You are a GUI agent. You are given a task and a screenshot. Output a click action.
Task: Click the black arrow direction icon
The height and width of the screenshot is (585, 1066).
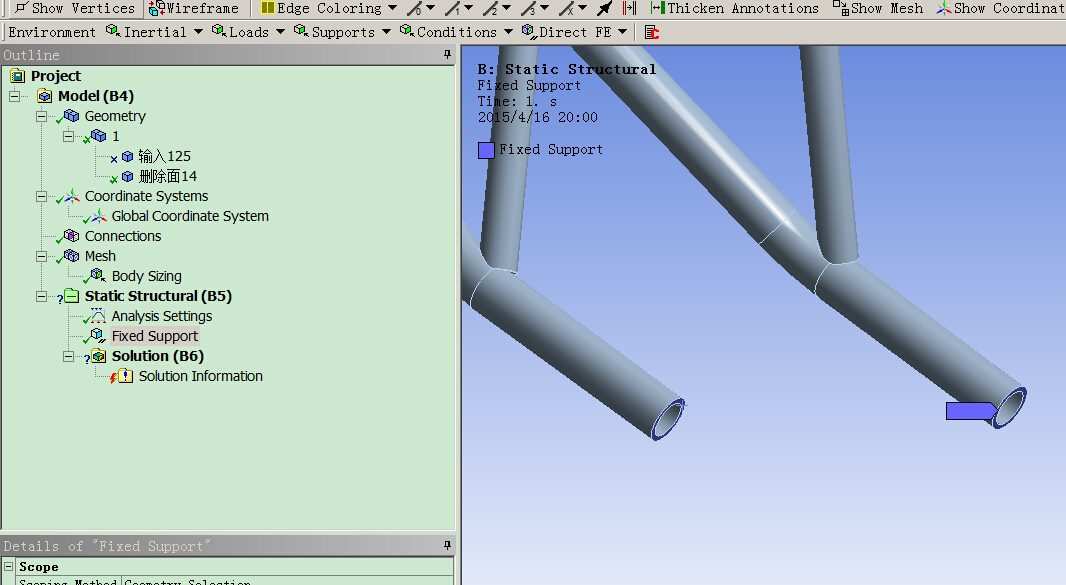click(604, 8)
